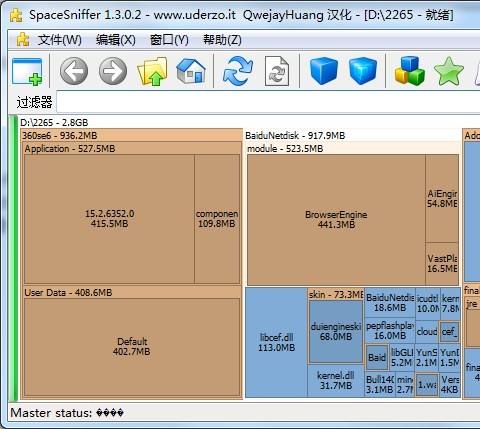The image size is (480, 429).
Task: Select the pepflashplayer 16.0MB block
Action: [390, 331]
